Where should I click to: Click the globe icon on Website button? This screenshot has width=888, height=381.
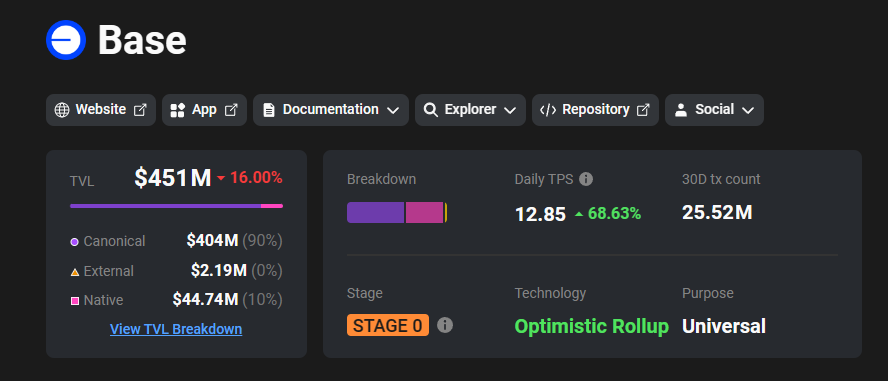pos(62,110)
